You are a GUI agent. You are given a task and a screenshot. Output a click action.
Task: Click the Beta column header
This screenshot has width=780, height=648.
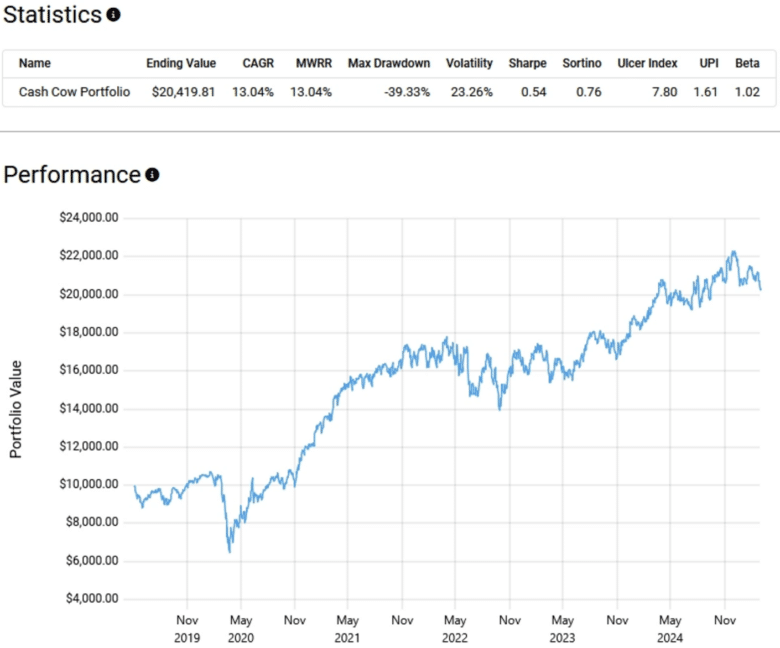(x=747, y=63)
